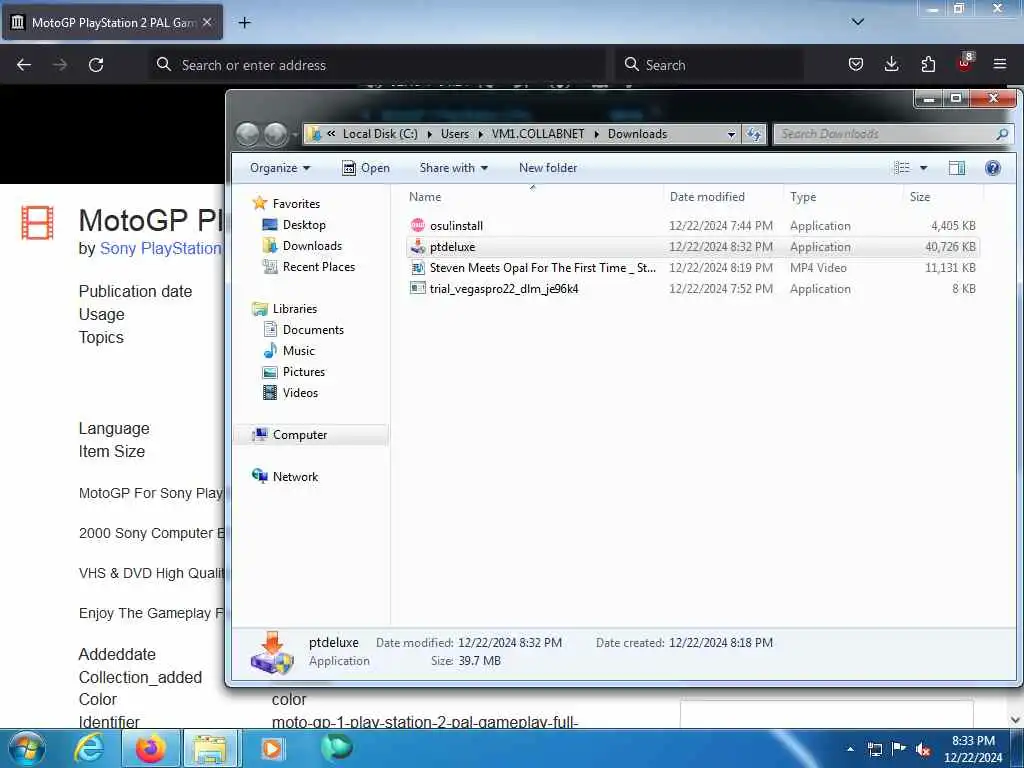This screenshot has height=768, width=1024.
Task: Click the taskbar clock 8:33 PM
Action: click(973, 749)
